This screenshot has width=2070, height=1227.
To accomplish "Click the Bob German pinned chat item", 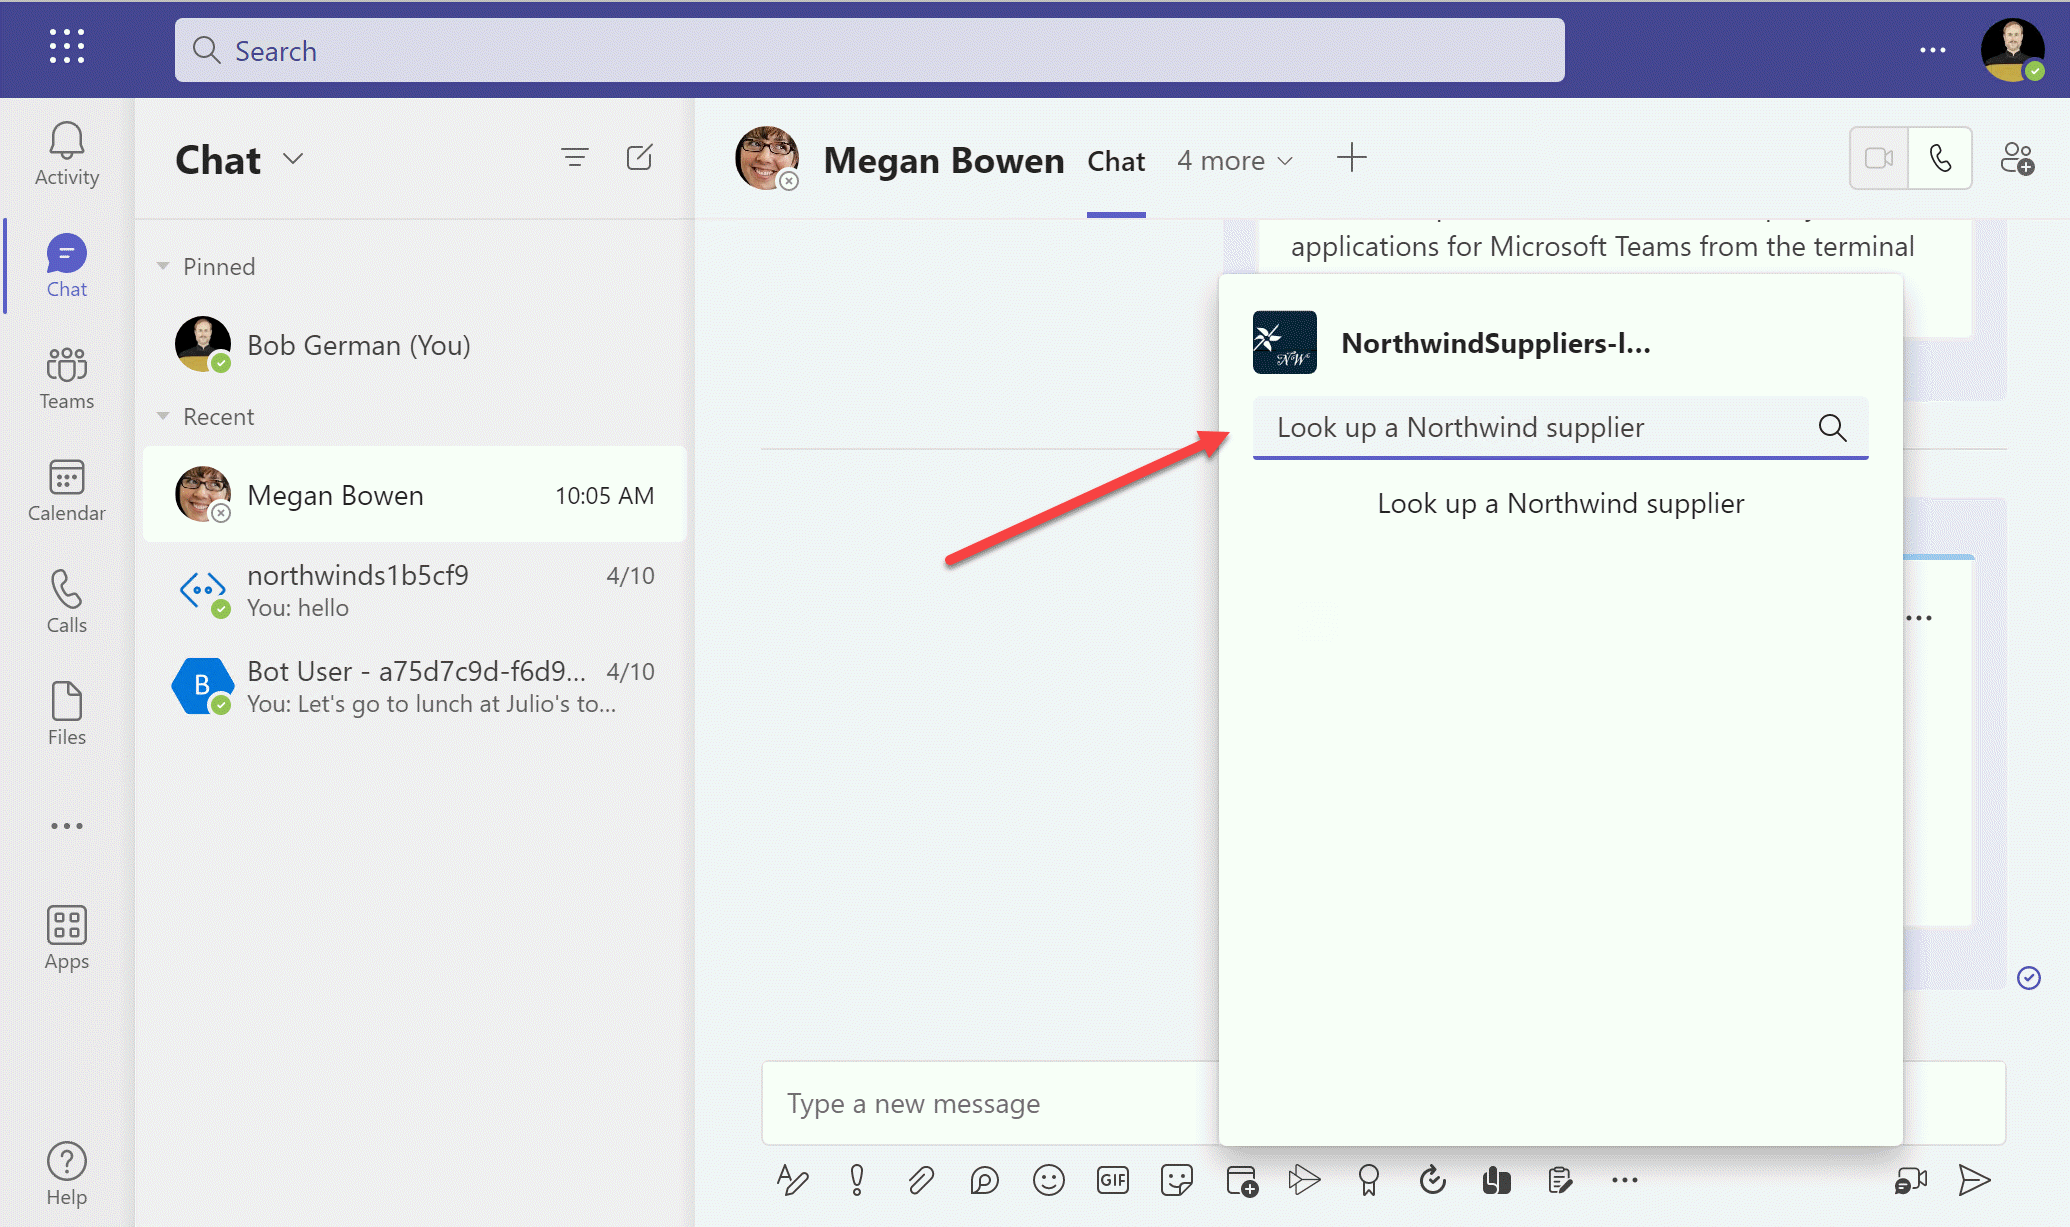I will (359, 343).
